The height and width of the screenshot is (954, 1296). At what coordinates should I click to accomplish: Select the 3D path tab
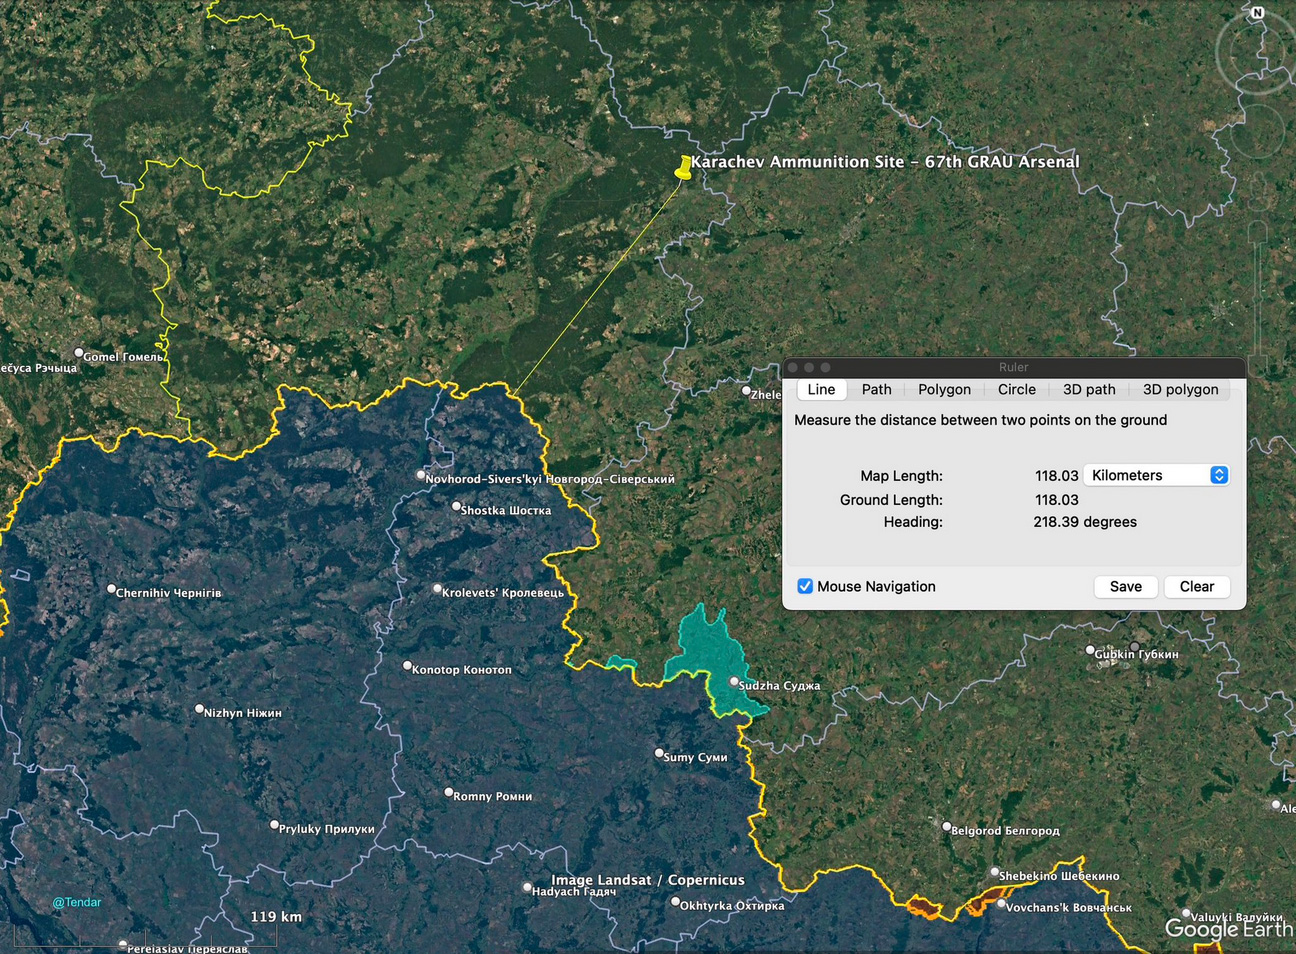pos(1088,389)
